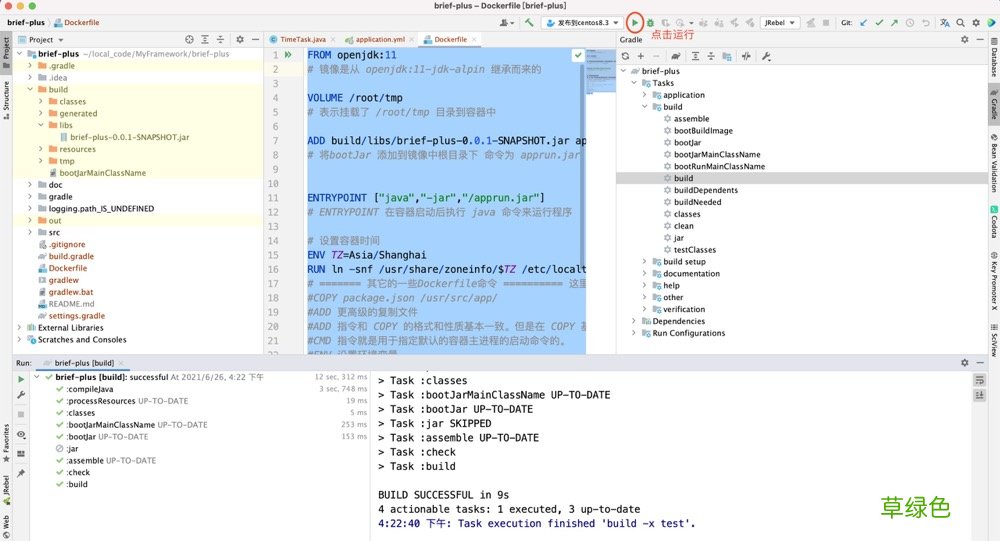Click the Translate icon in toolbar
The width and height of the screenshot is (1000, 541).
[x=945, y=22]
